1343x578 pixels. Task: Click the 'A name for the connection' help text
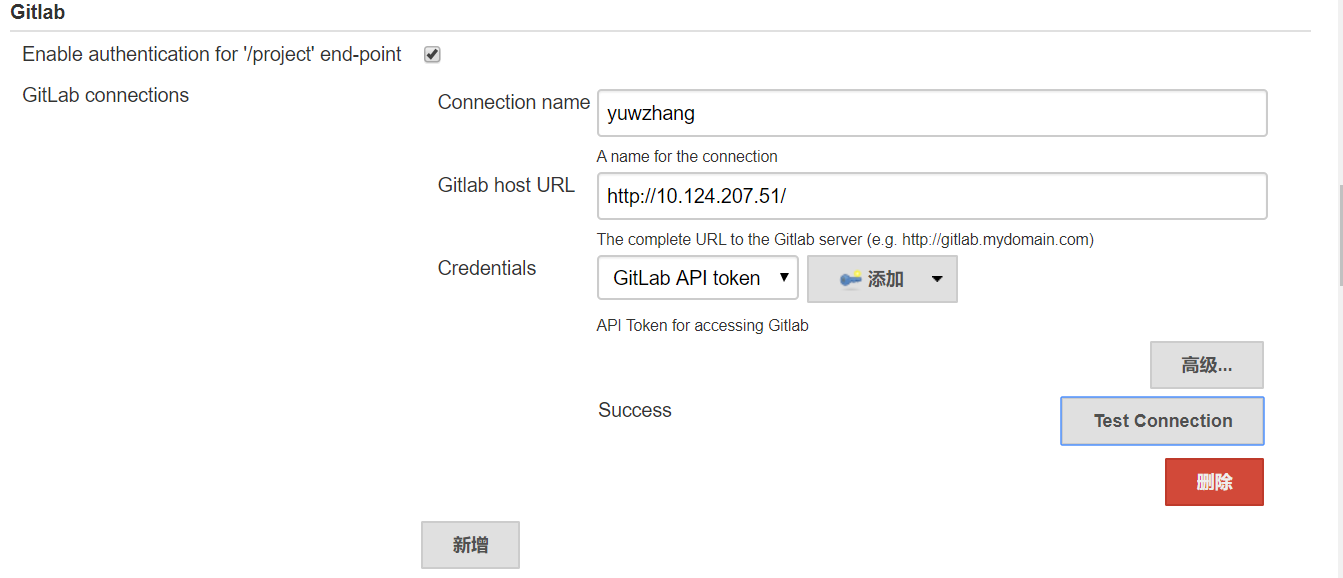coord(687,156)
